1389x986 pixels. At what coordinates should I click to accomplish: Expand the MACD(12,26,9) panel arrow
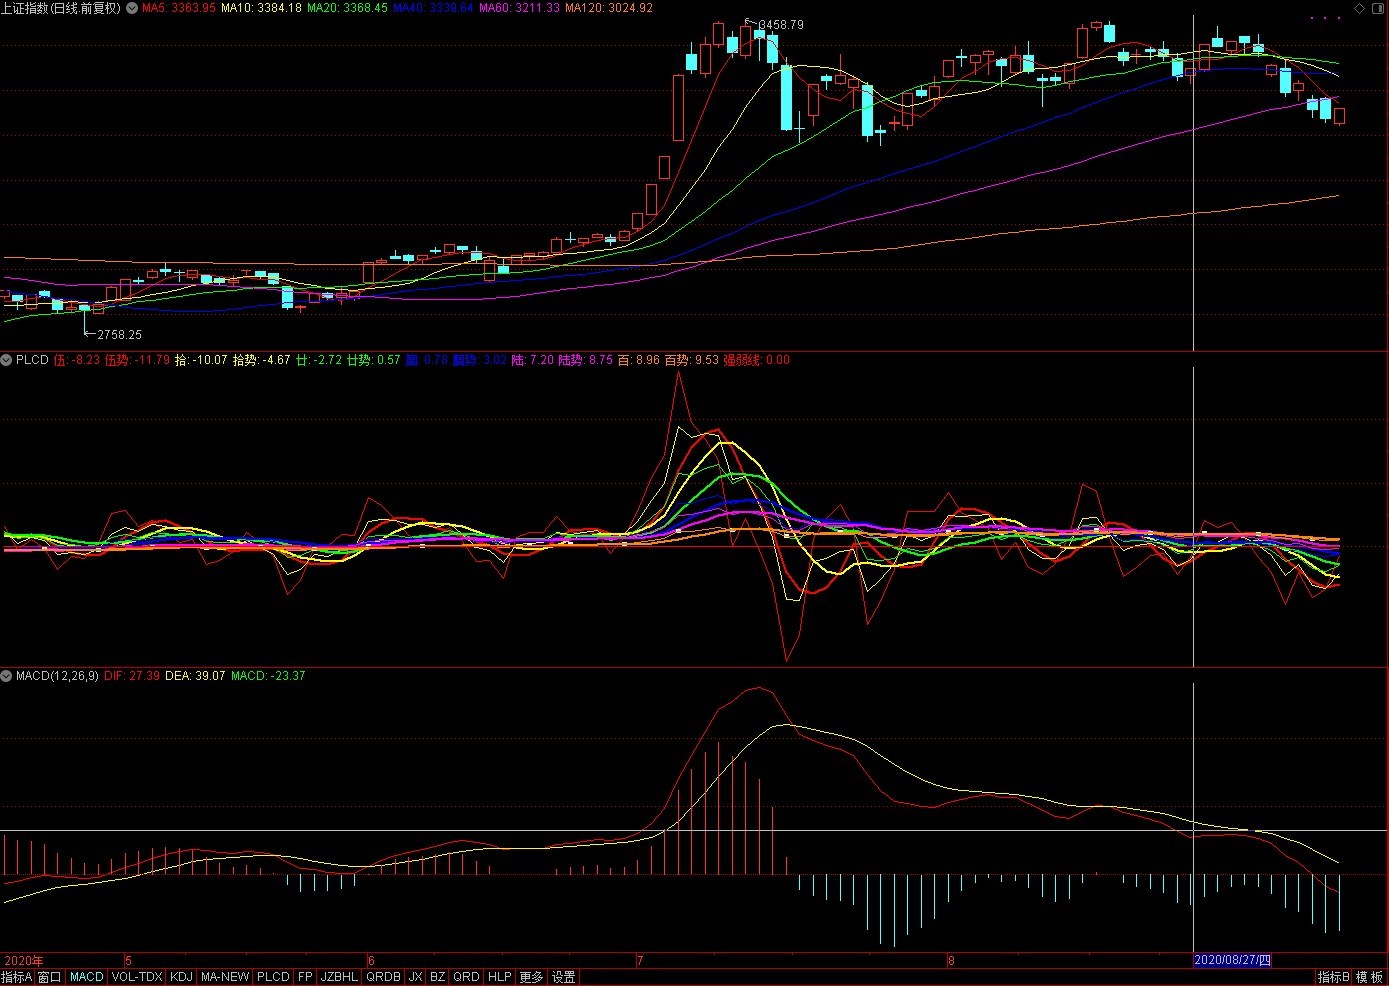click(7, 676)
